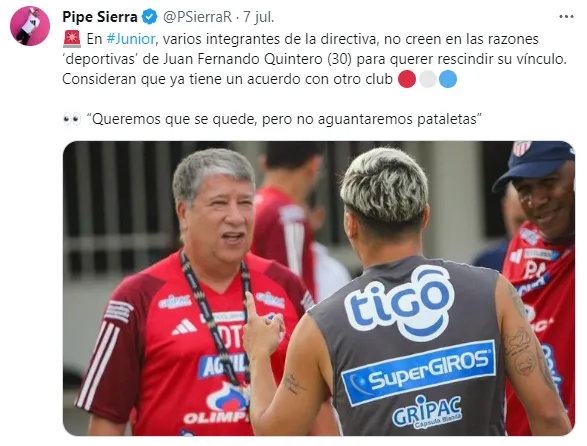Open Pipe Sierra's profile avatar
The image size is (587, 446).
(30, 26)
